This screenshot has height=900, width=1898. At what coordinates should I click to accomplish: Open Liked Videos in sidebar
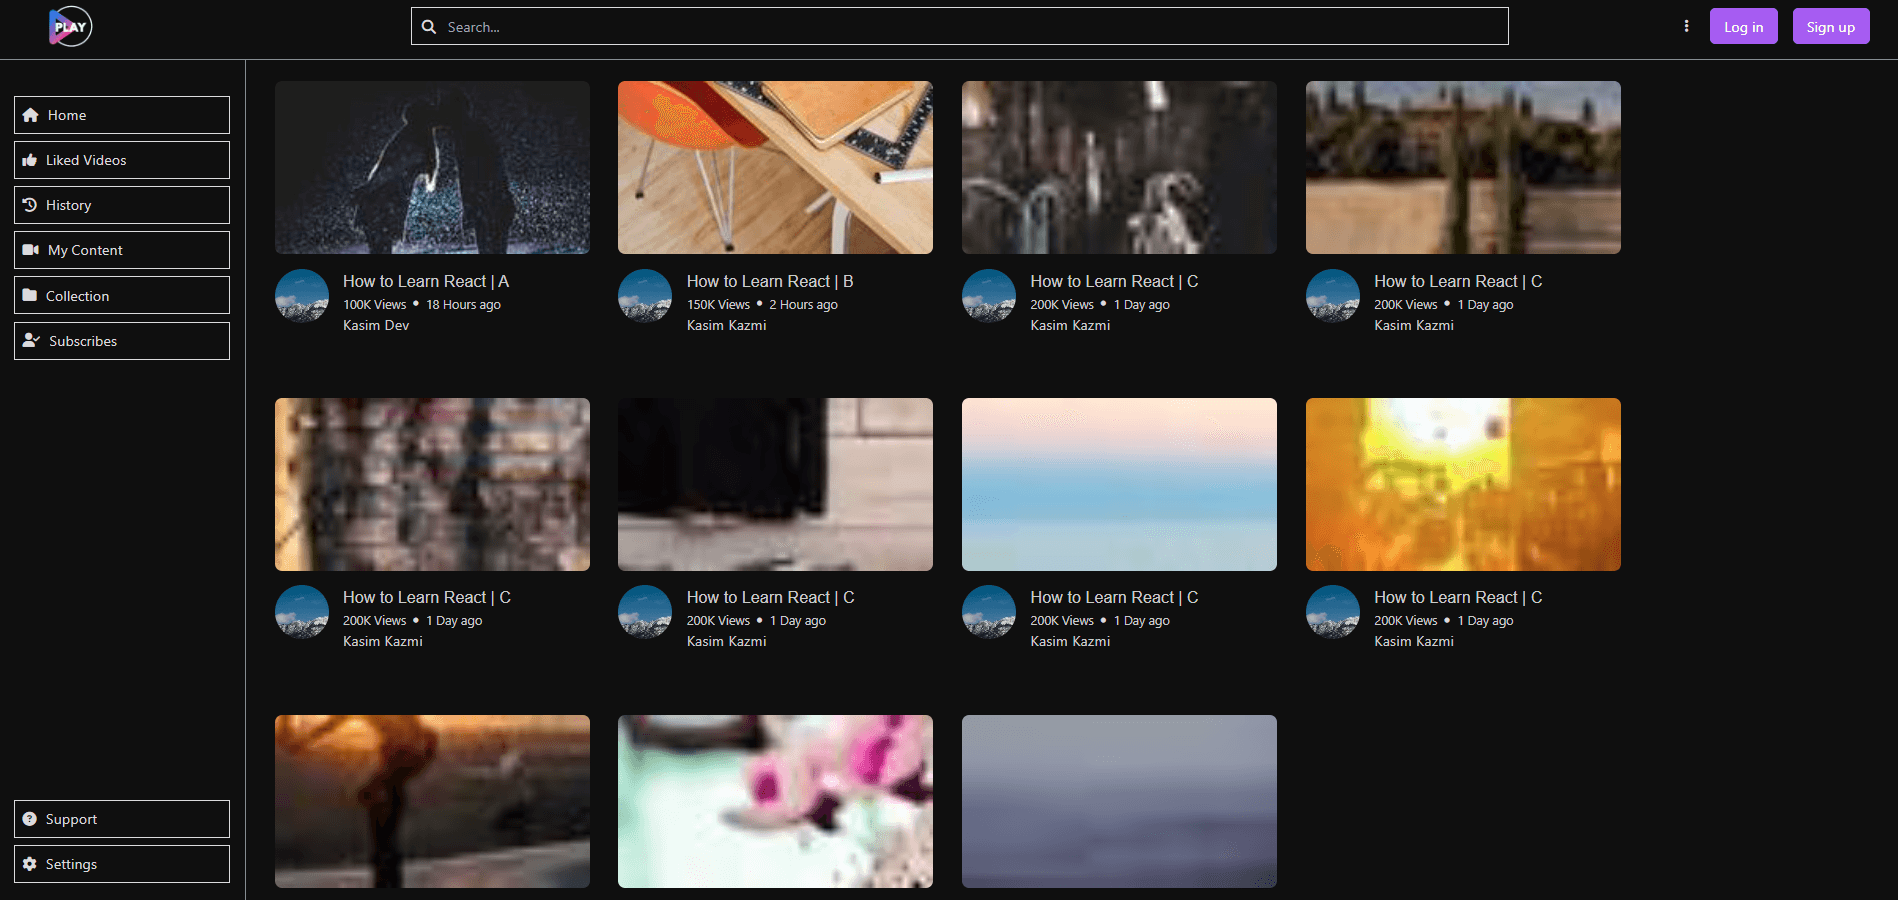122,160
